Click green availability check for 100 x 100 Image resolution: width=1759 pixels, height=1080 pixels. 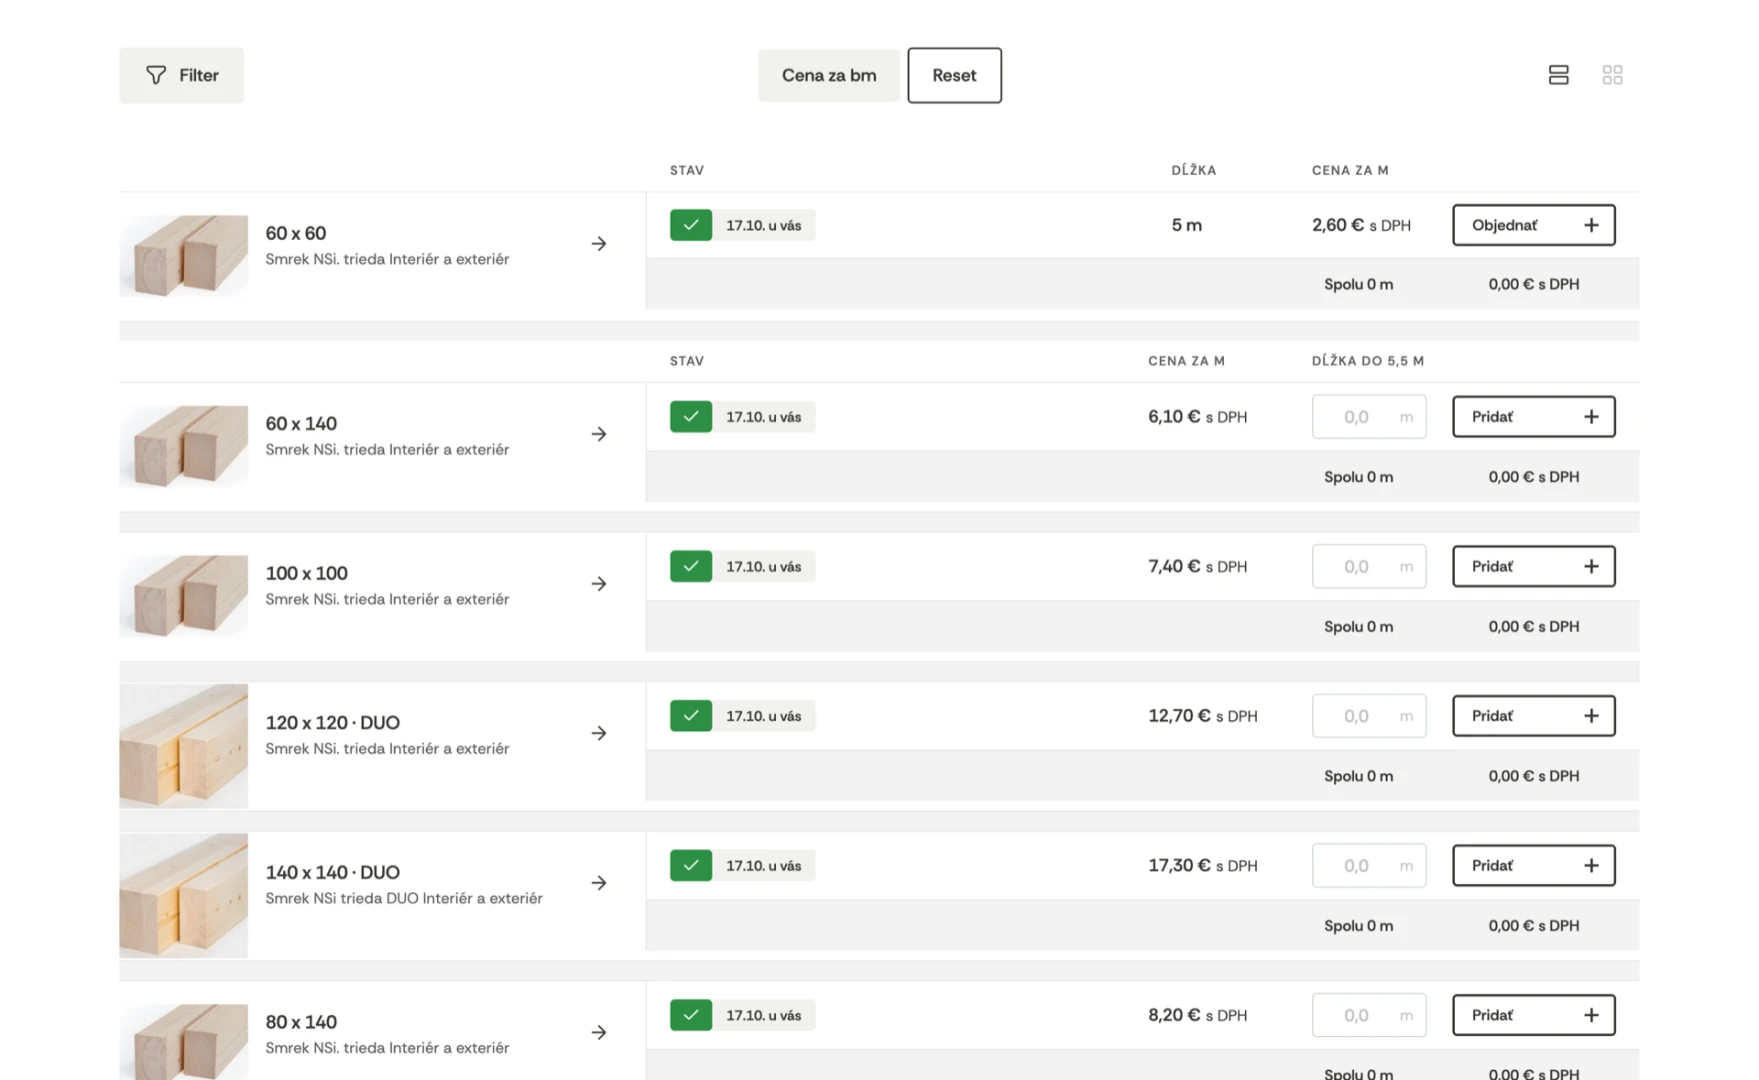click(691, 566)
